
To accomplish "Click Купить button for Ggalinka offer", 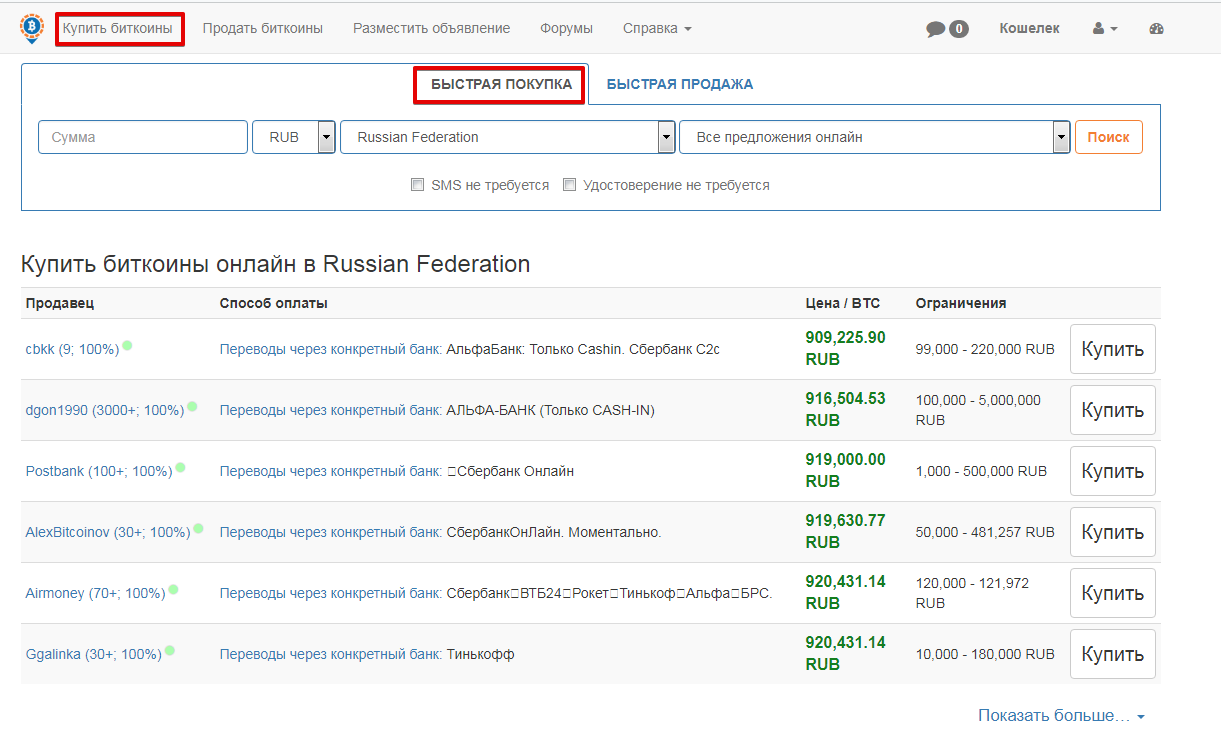I will click(x=1113, y=654).
